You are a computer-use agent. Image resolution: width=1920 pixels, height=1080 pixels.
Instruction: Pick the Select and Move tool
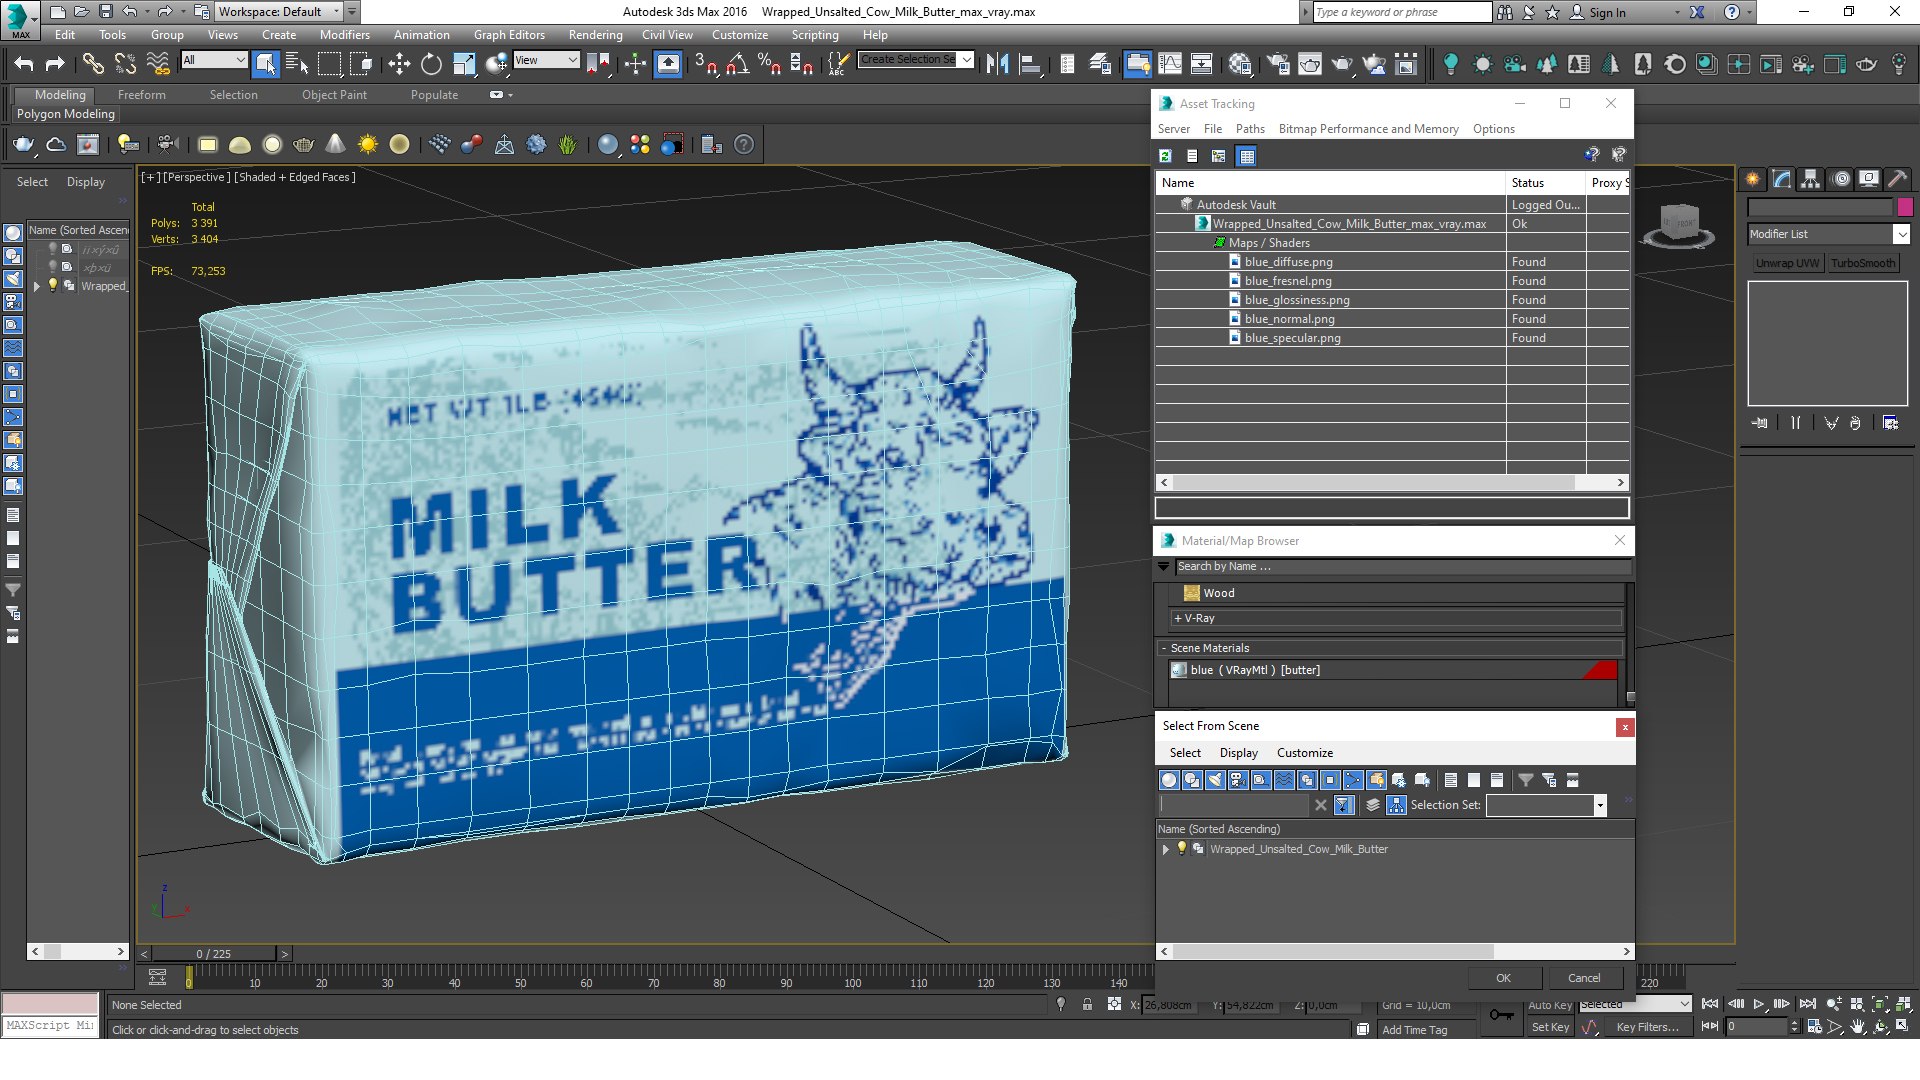pos(399,64)
